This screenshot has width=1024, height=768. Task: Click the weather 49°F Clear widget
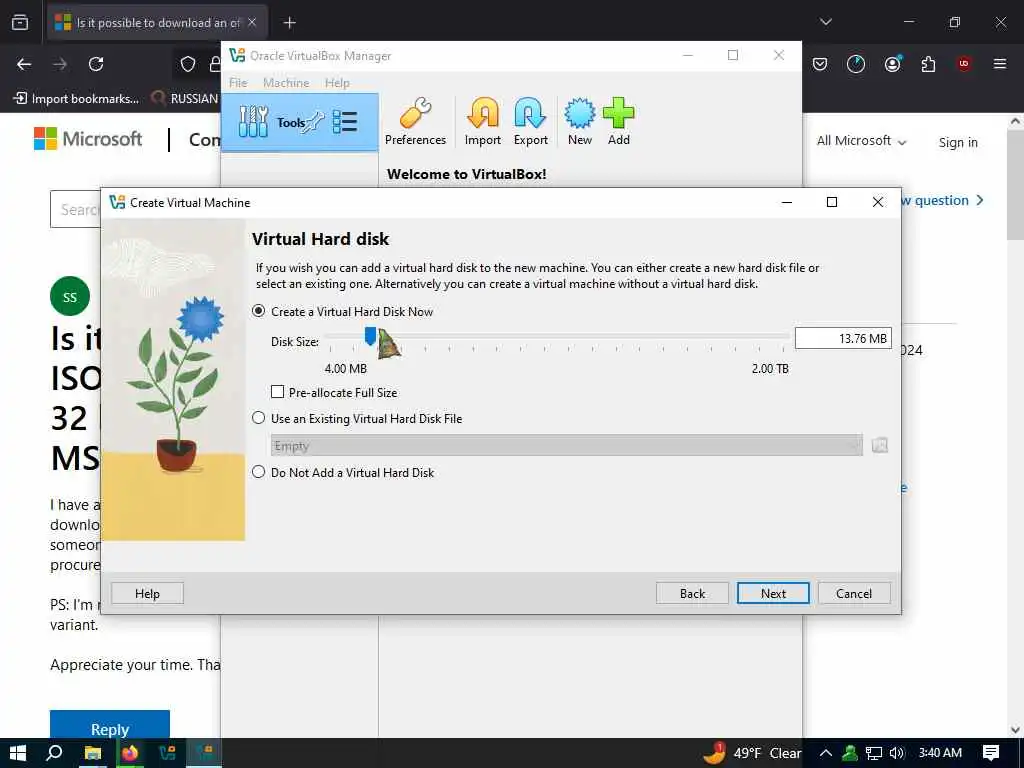[x=752, y=753]
